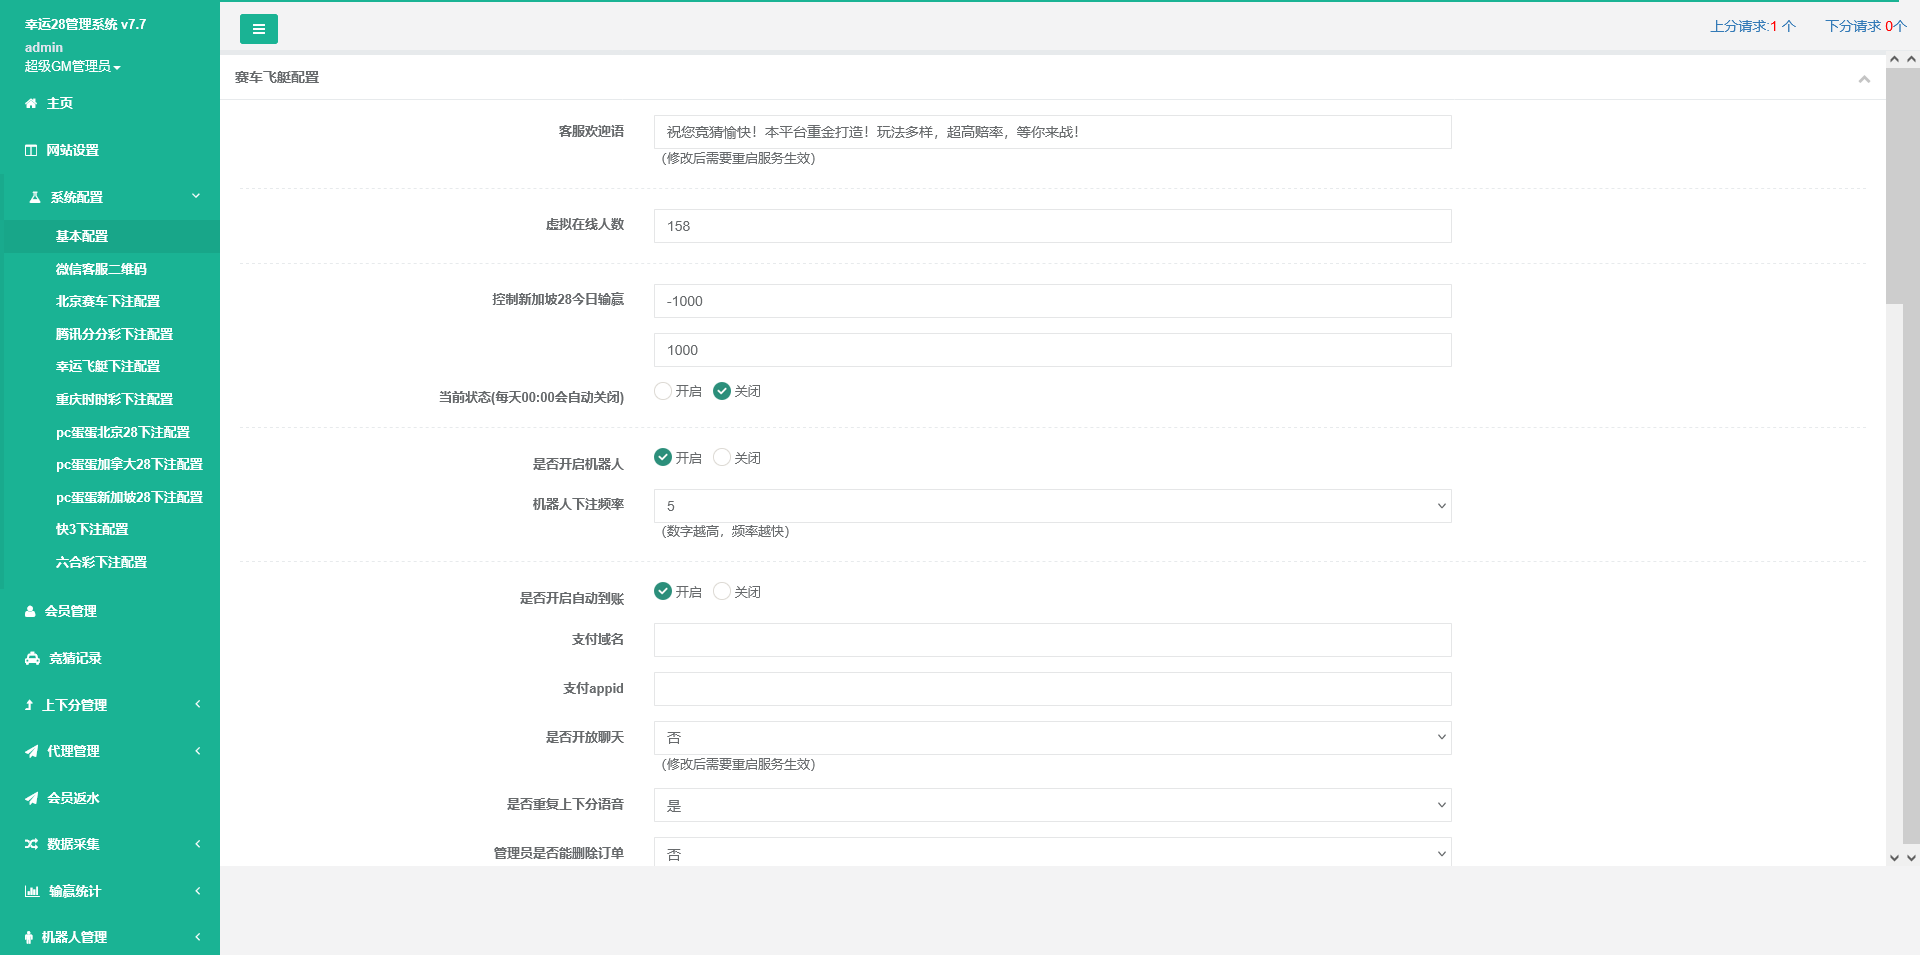This screenshot has height=955, width=1920.
Task: Open pc蛋蛋新加坡28下注配置 item
Action: 112,497
